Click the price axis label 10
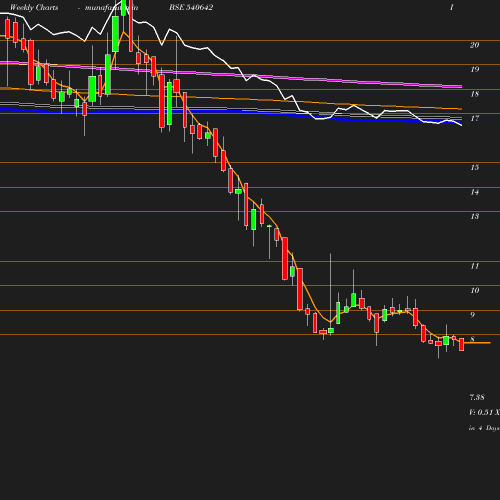 (x=475, y=290)
